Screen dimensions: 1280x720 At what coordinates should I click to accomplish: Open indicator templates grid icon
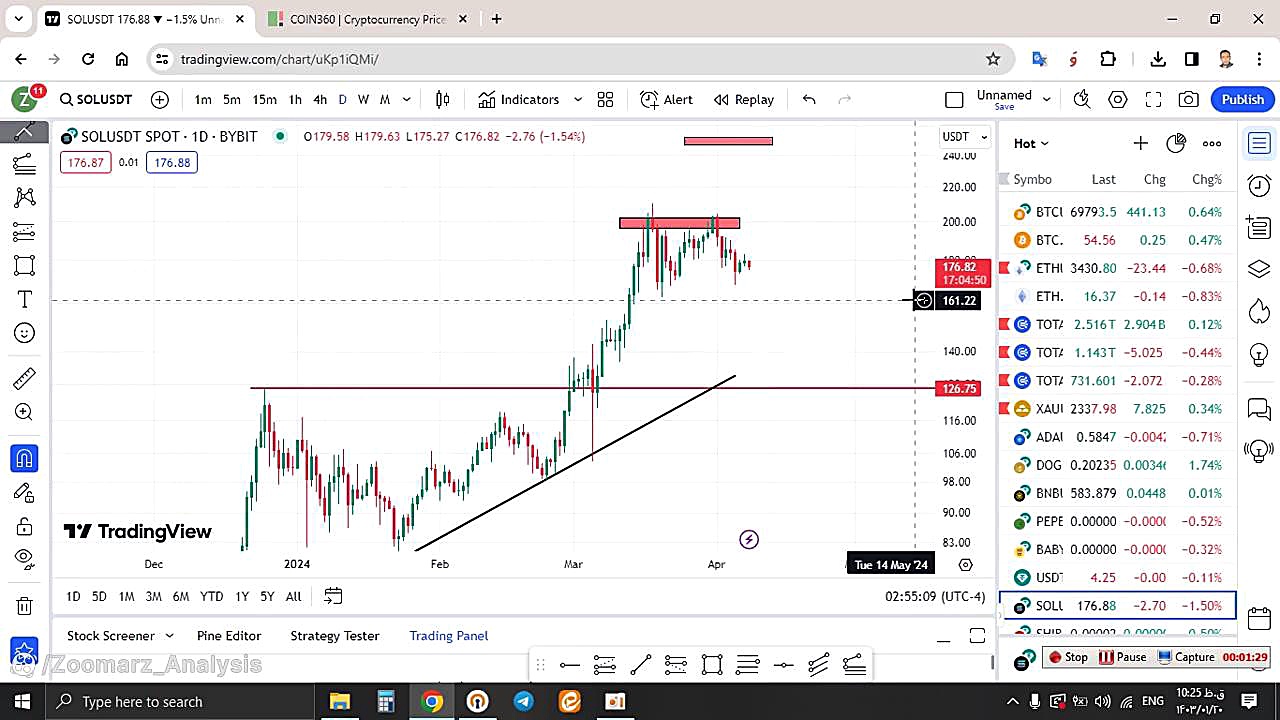pyautogui.click(x=605, y=99)
